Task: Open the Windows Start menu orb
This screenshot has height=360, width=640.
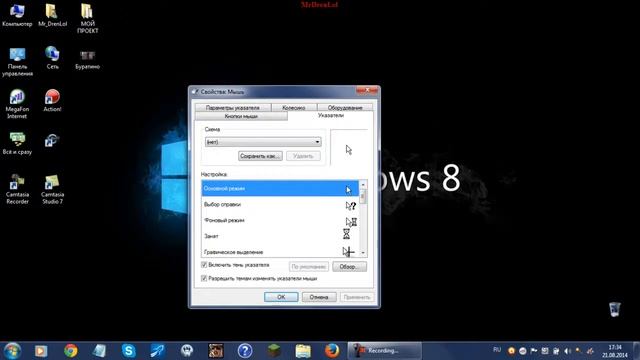Action: 12,351
